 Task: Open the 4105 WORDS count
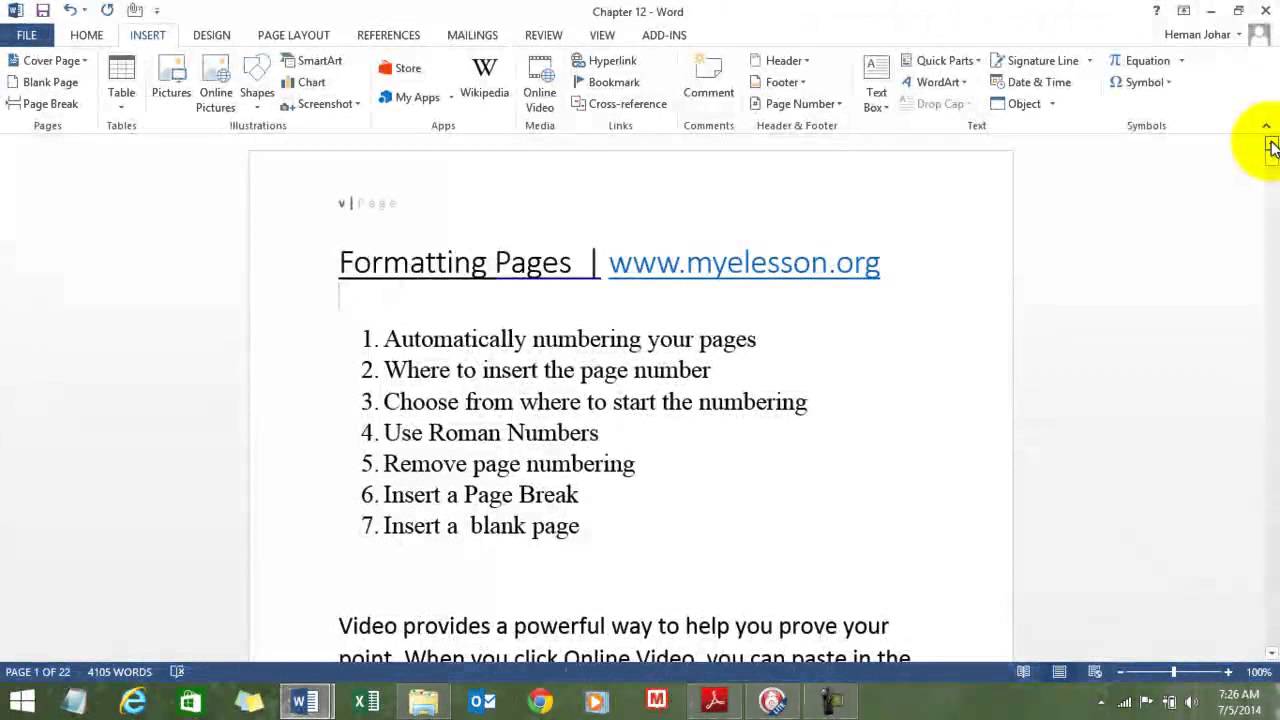pos(119,672)
